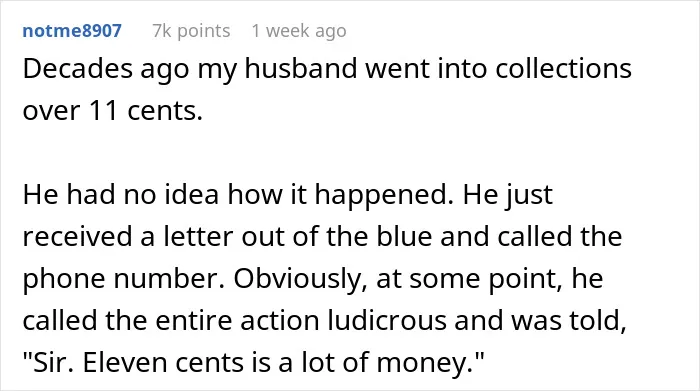700x391 pixels.
Task: Click the word 'Decades' in the comment
Action: [x=78, y=69]
